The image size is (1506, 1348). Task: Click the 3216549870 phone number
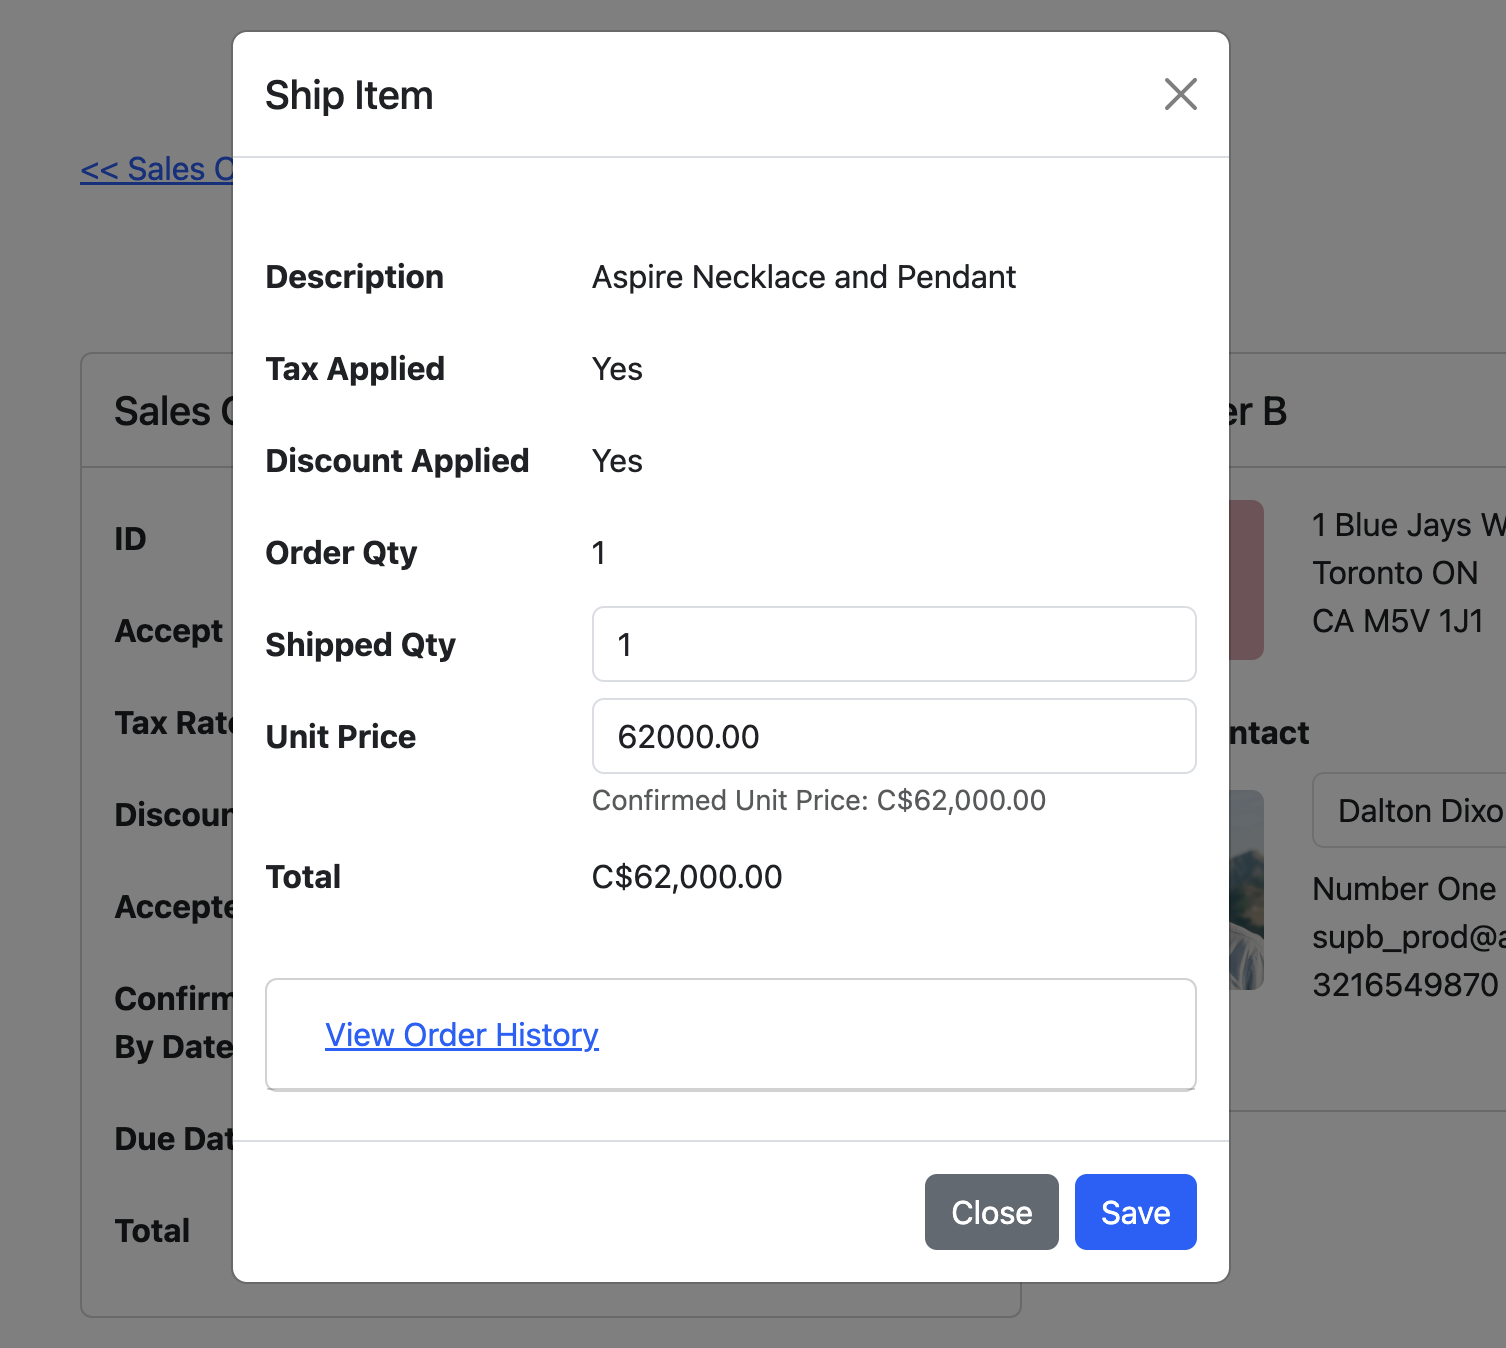[1404, 985]
